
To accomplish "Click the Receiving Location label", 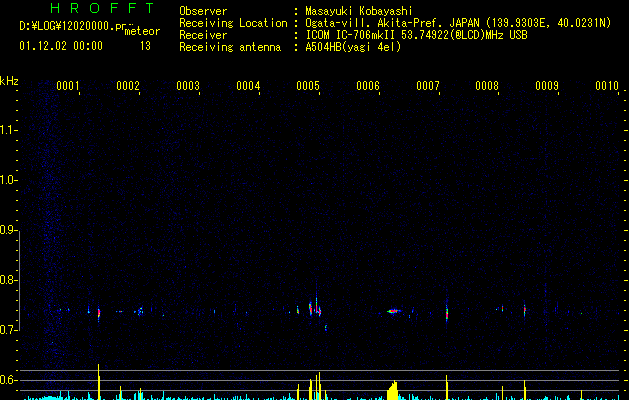I will click(233, 23).
